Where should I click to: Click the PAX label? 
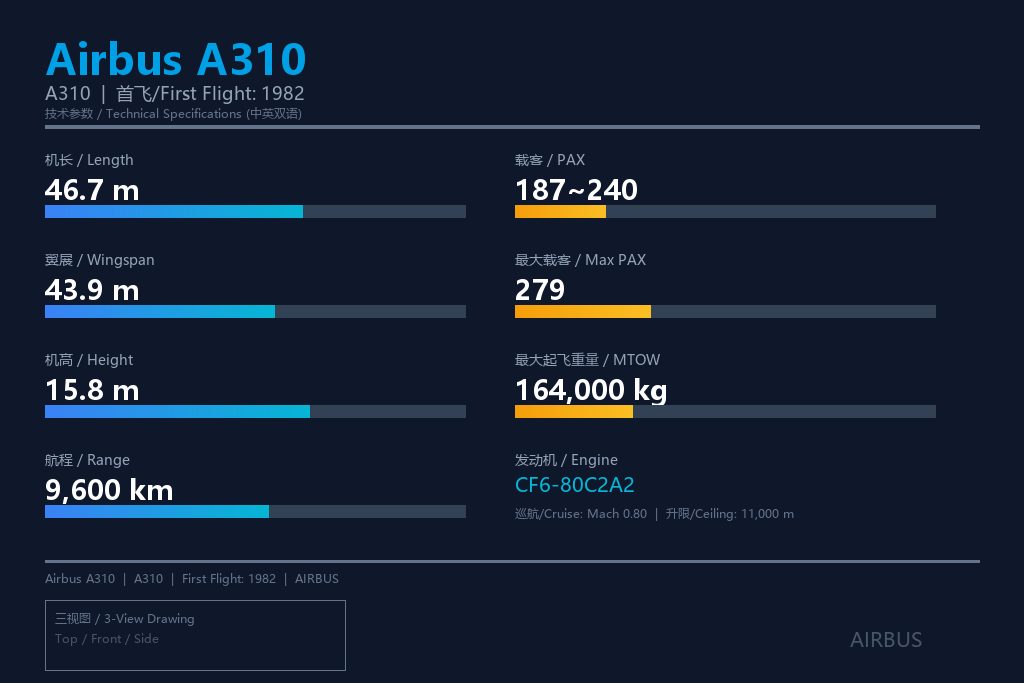point(550,160)
